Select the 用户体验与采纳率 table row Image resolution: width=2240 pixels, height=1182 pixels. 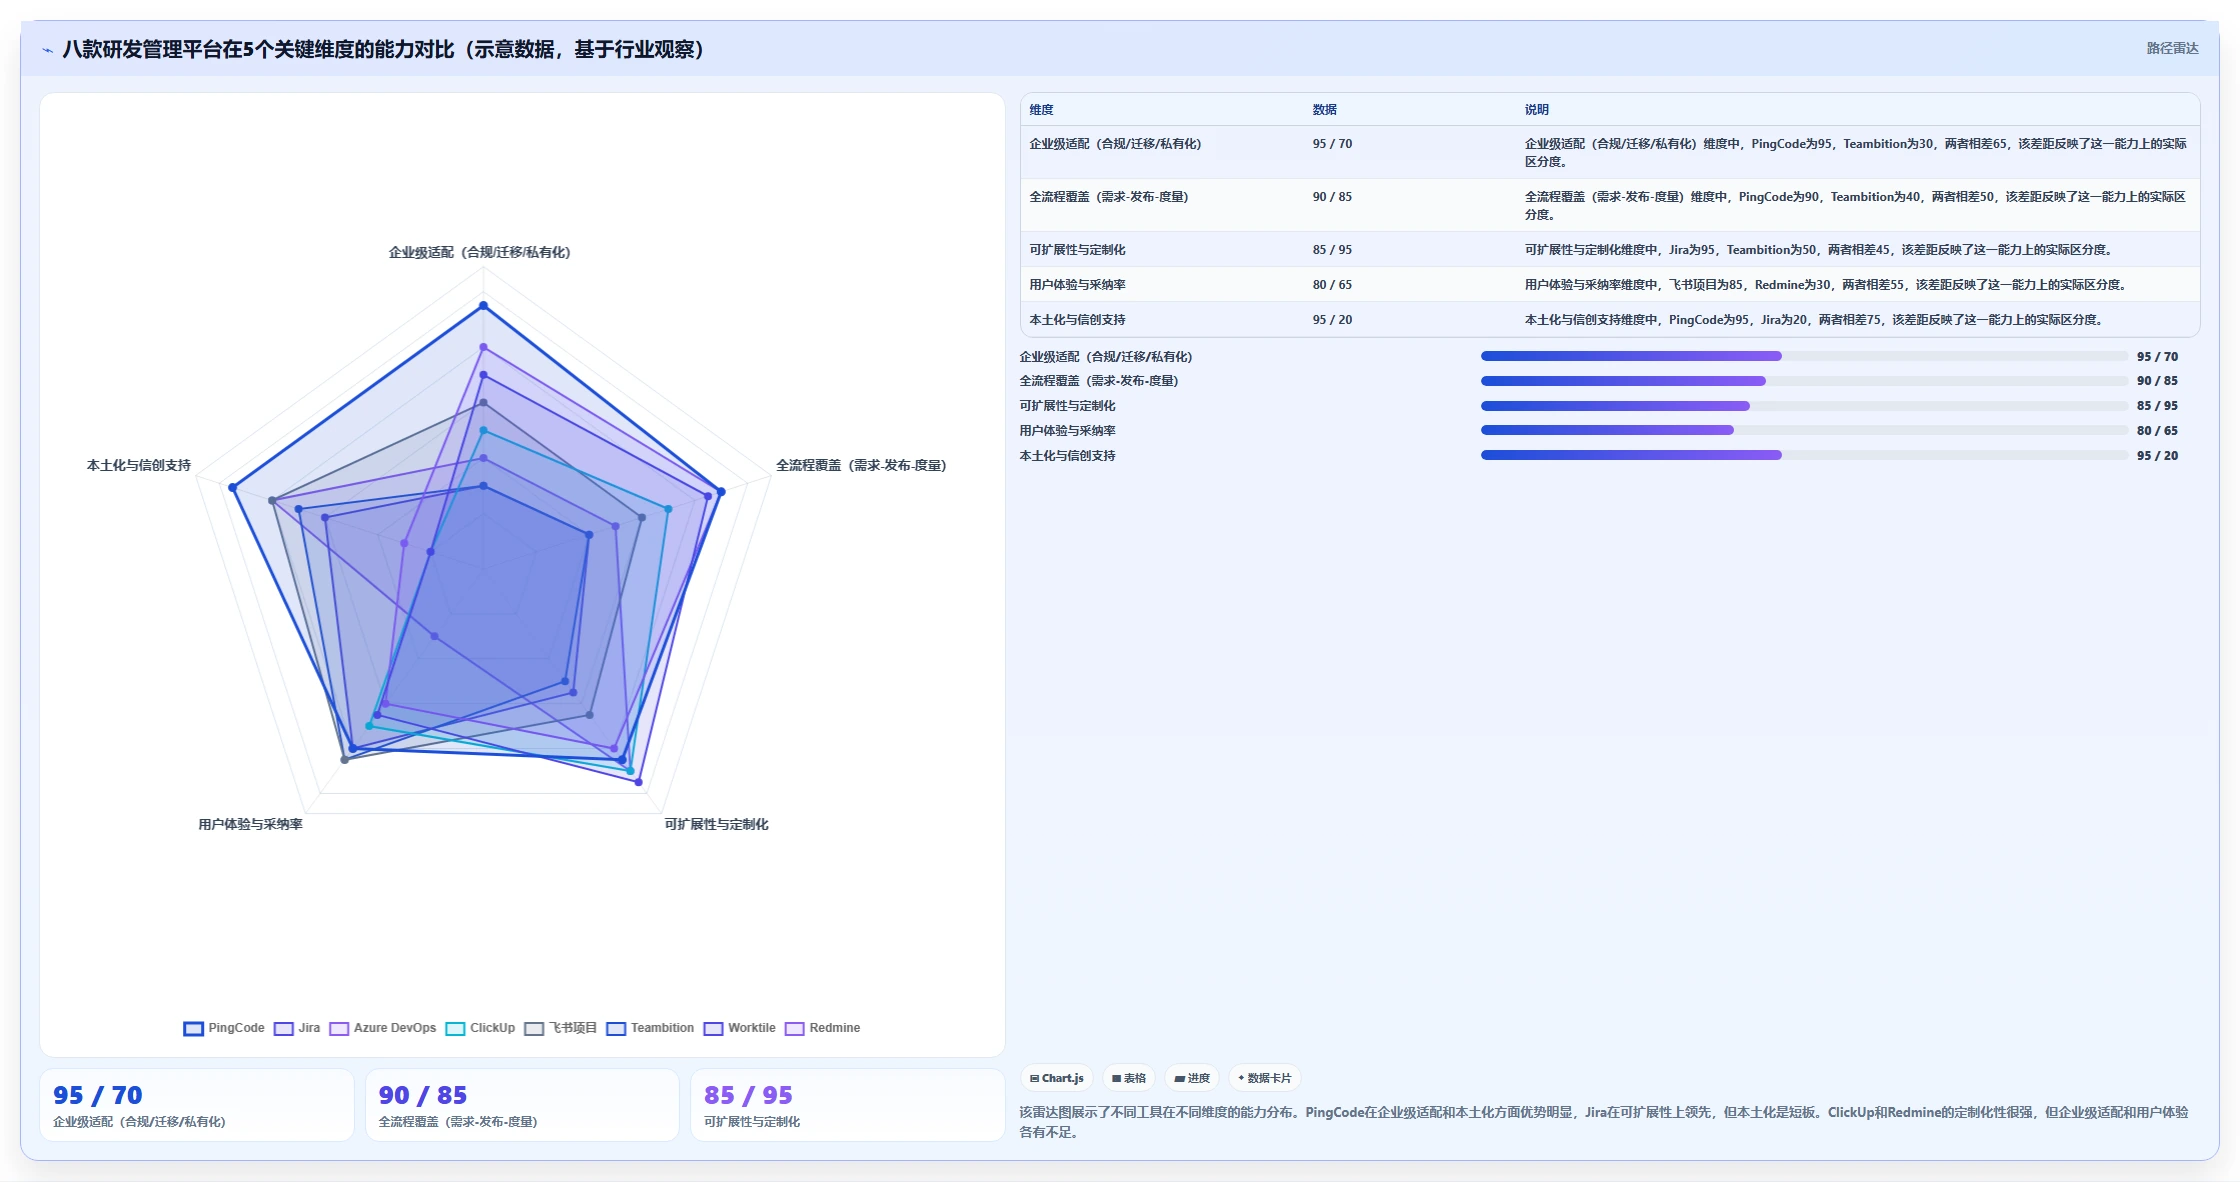coord(1610,284)
